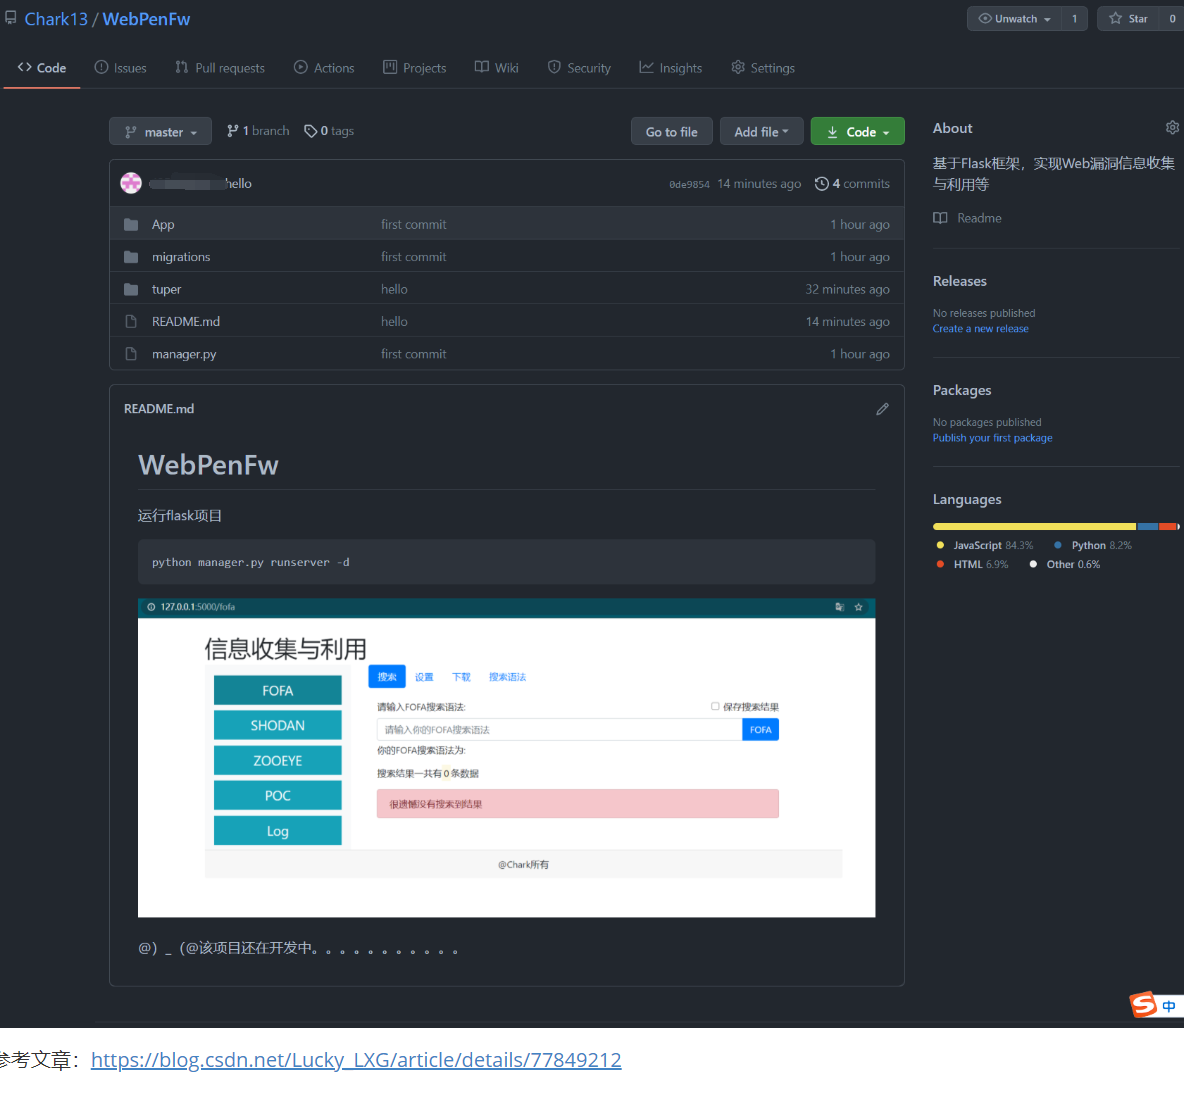View the 1 branch link
Screen dimensions: 1184x1103
(257, 131)
